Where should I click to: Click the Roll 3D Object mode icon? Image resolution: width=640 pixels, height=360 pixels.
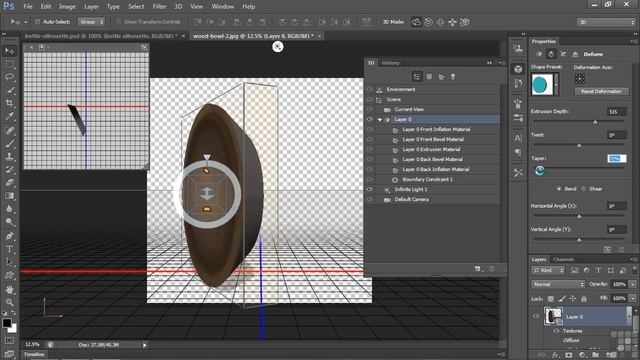pyautogui.click(x=428, y=22)
